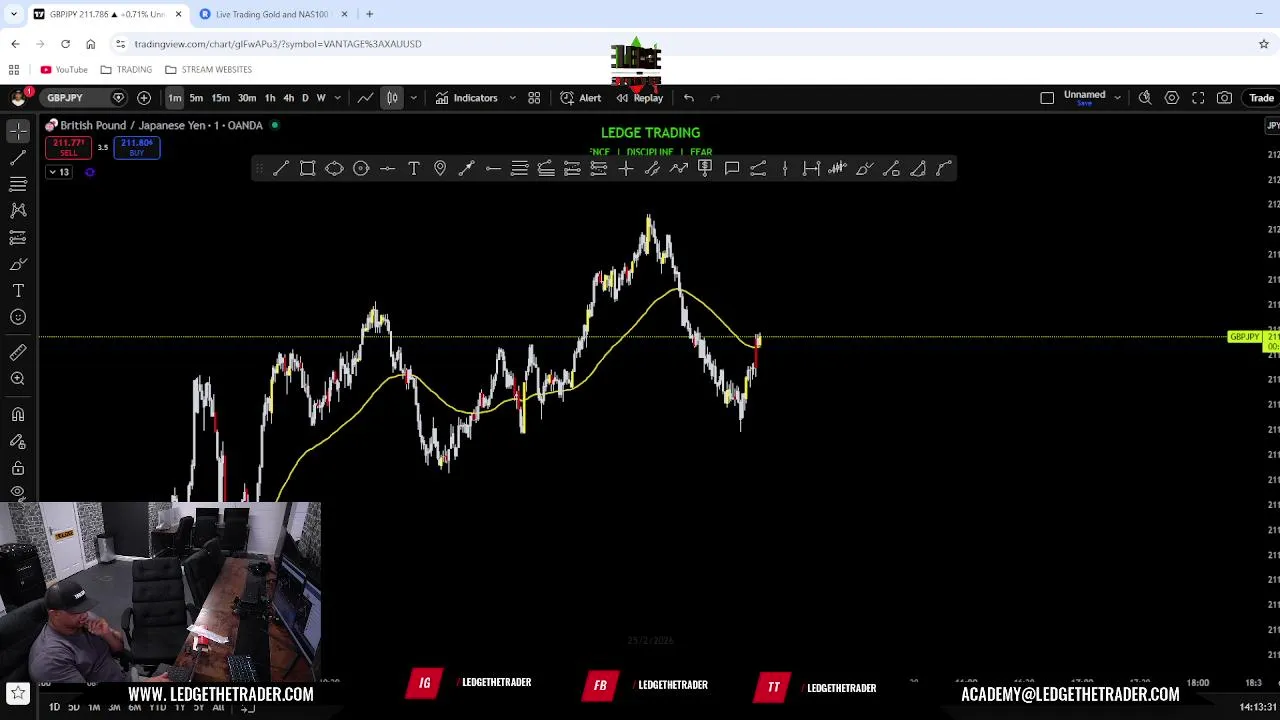Toggle stay in drawing mode
The width and height of the screenshot is (1280, 720).
(x=18, y=441)
